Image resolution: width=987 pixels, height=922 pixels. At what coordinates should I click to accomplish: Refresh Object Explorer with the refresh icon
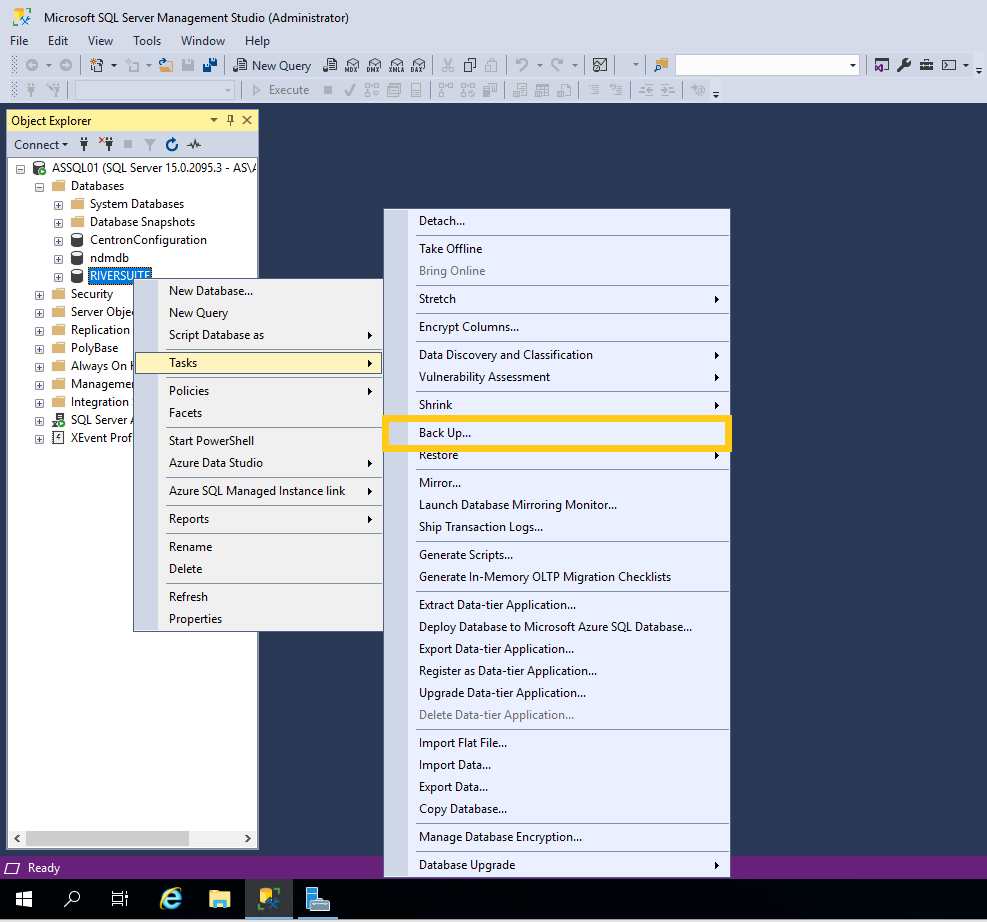coord(172,144)
